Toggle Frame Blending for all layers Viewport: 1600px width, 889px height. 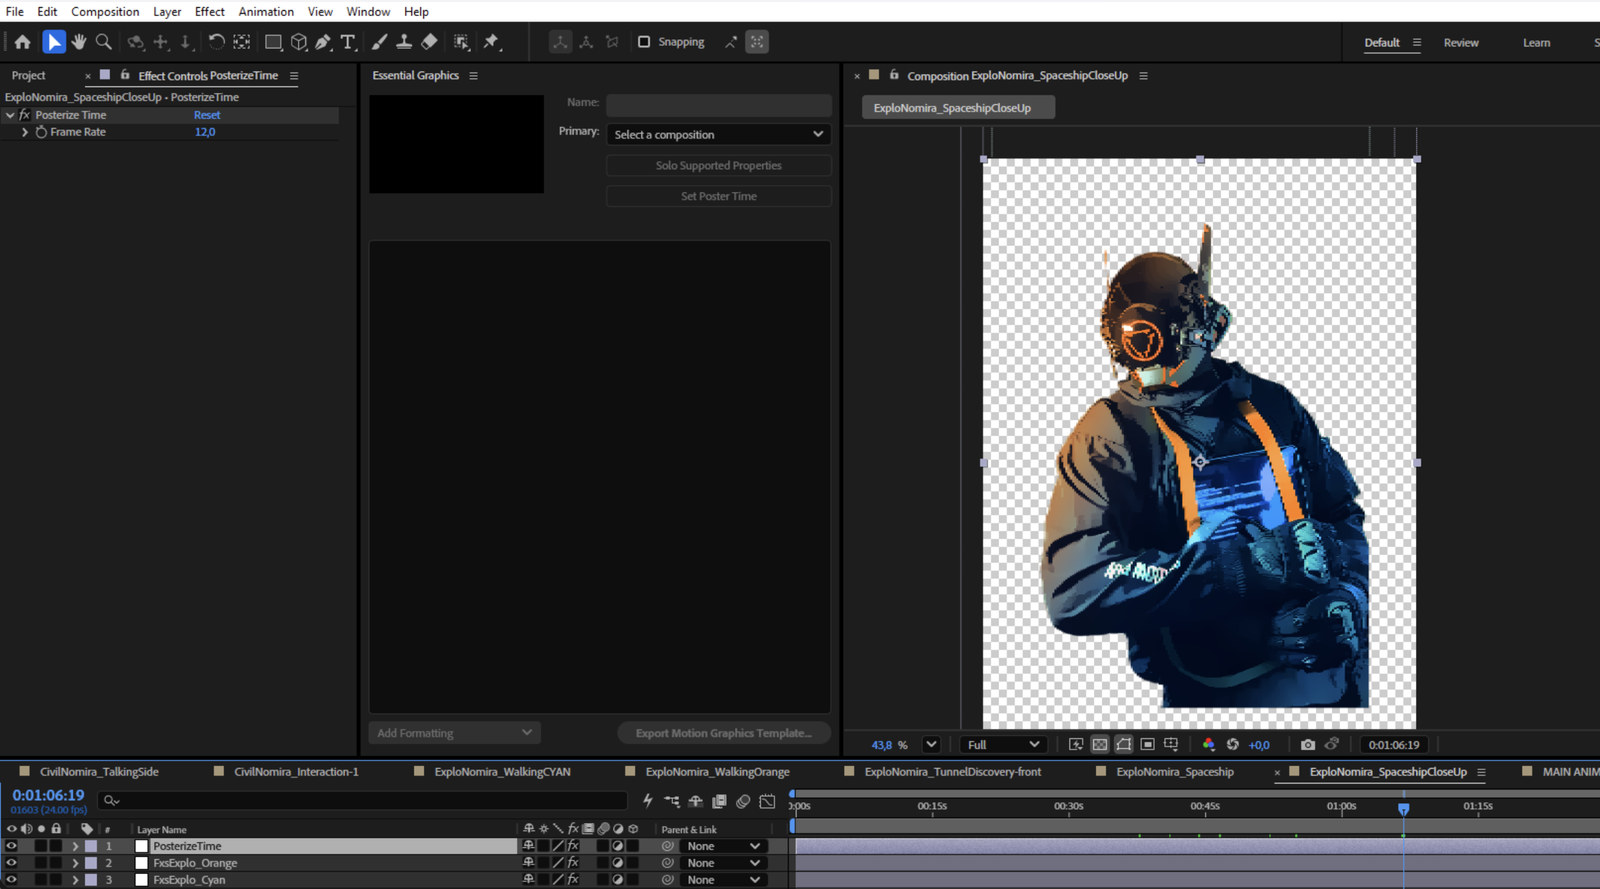click(x=719, y=801)
